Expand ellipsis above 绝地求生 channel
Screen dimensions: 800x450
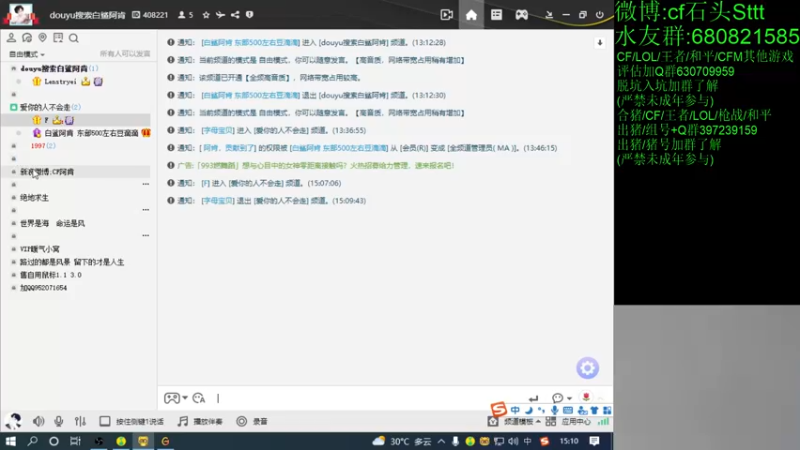(146, 184)
